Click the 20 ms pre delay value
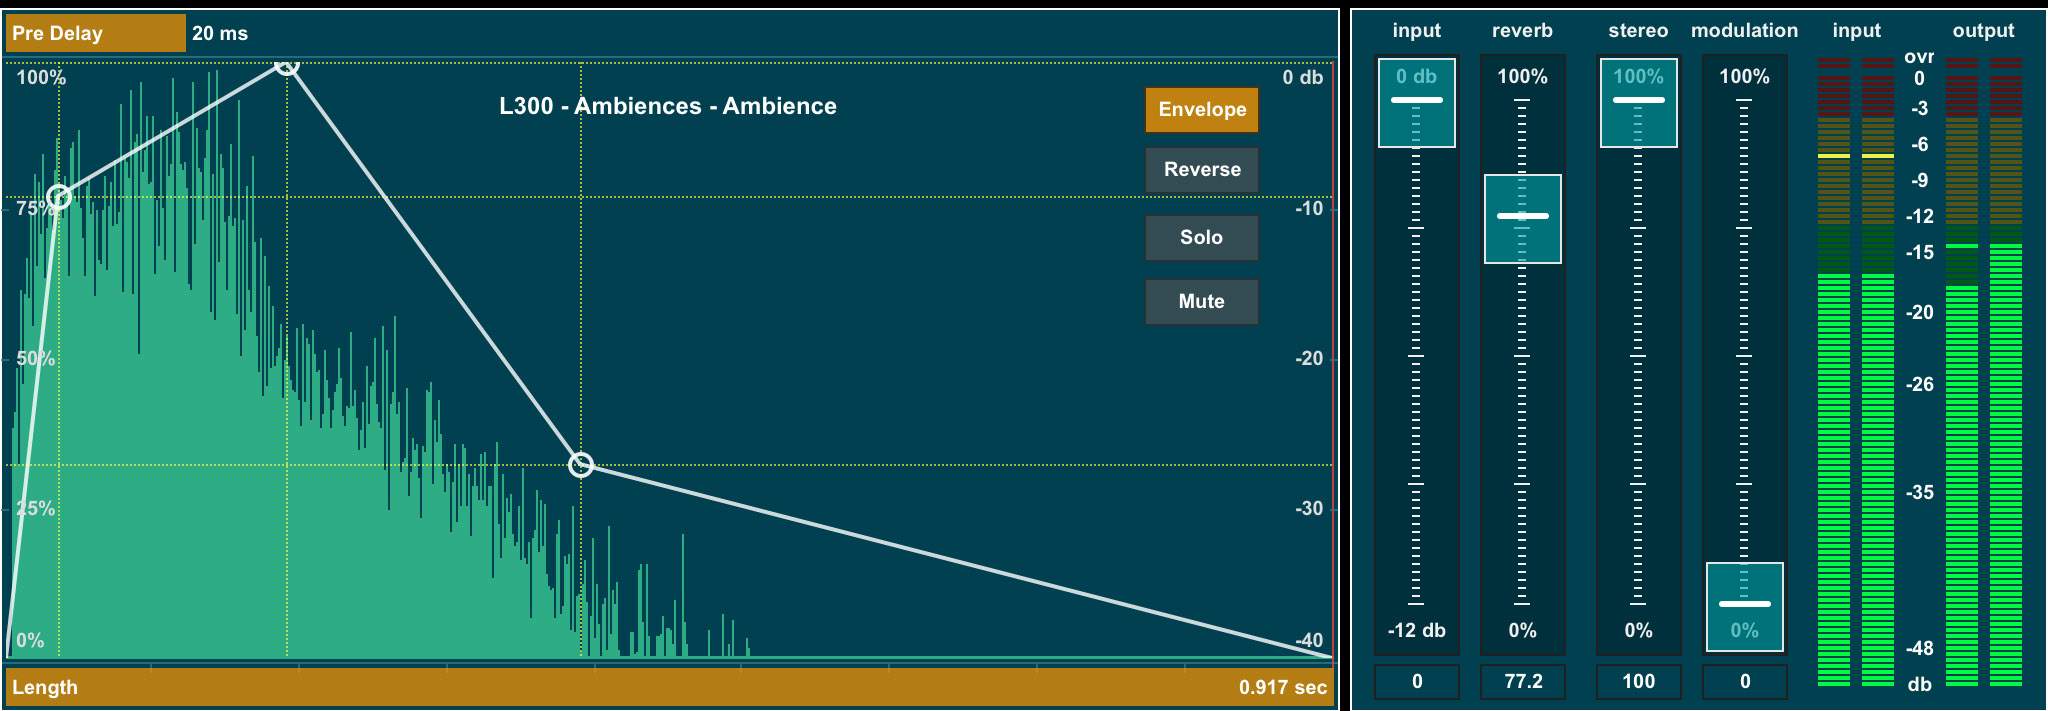 coord(220,33)
